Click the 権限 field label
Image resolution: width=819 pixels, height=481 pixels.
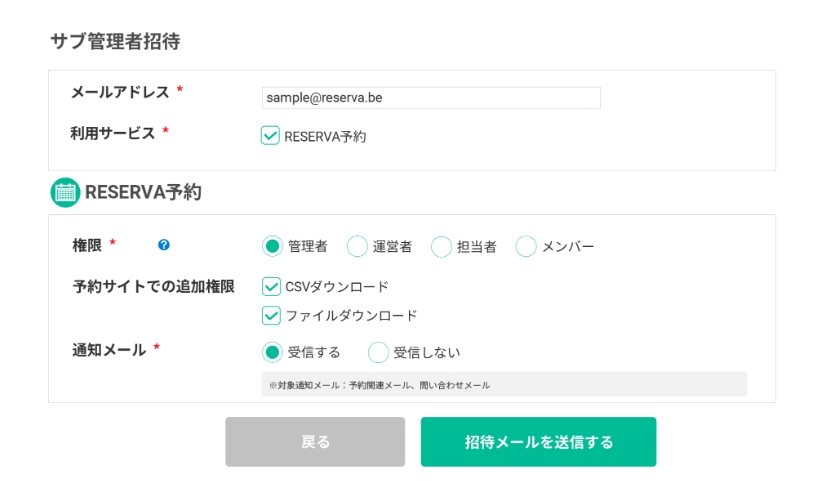(x=87, y=245)
